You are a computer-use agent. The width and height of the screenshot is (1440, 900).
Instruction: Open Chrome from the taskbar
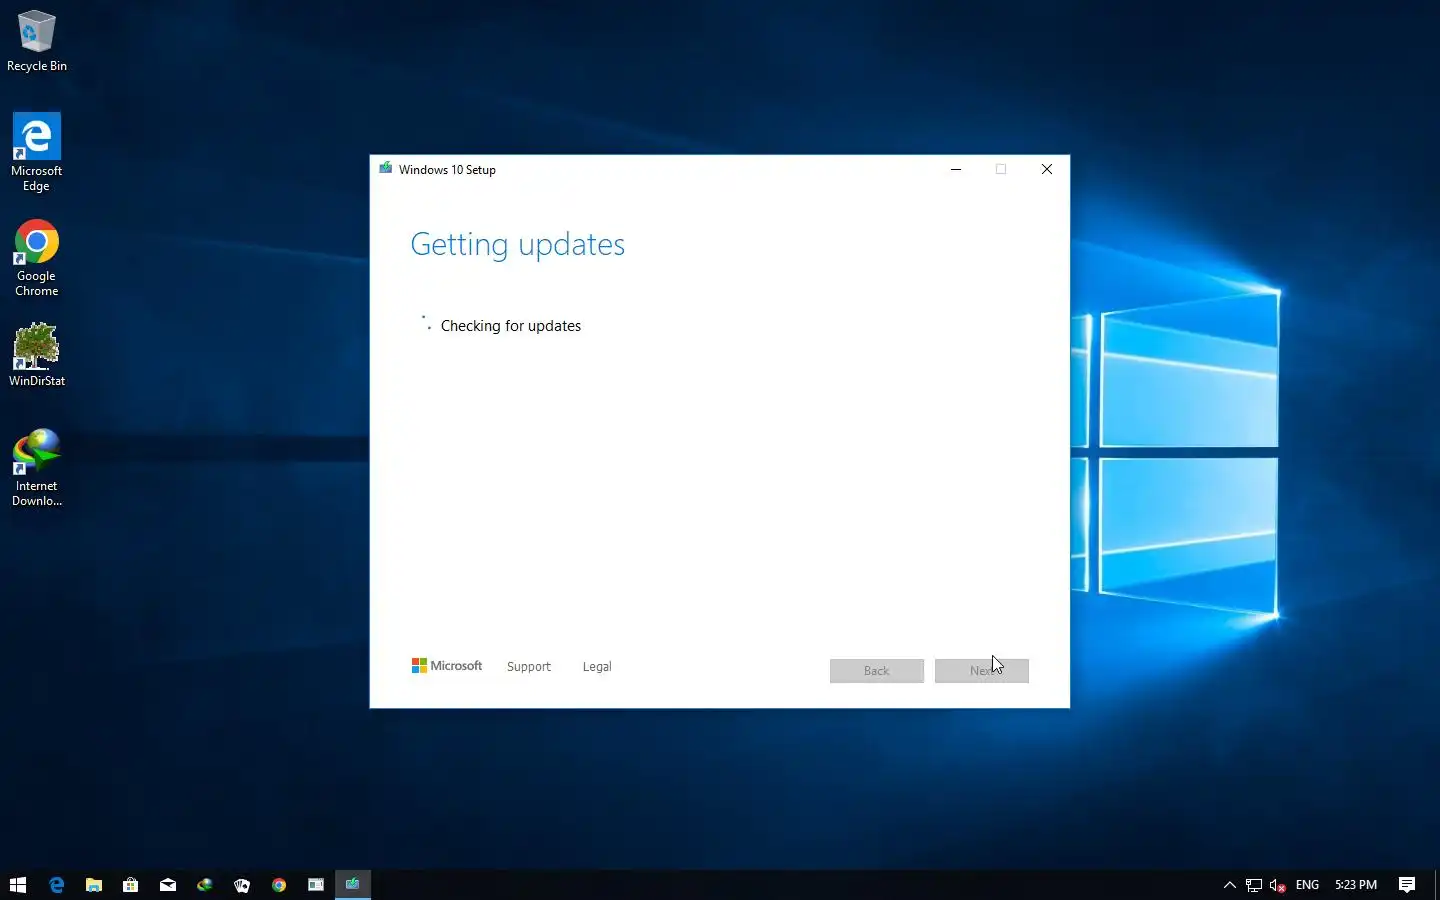click(279, 885)
